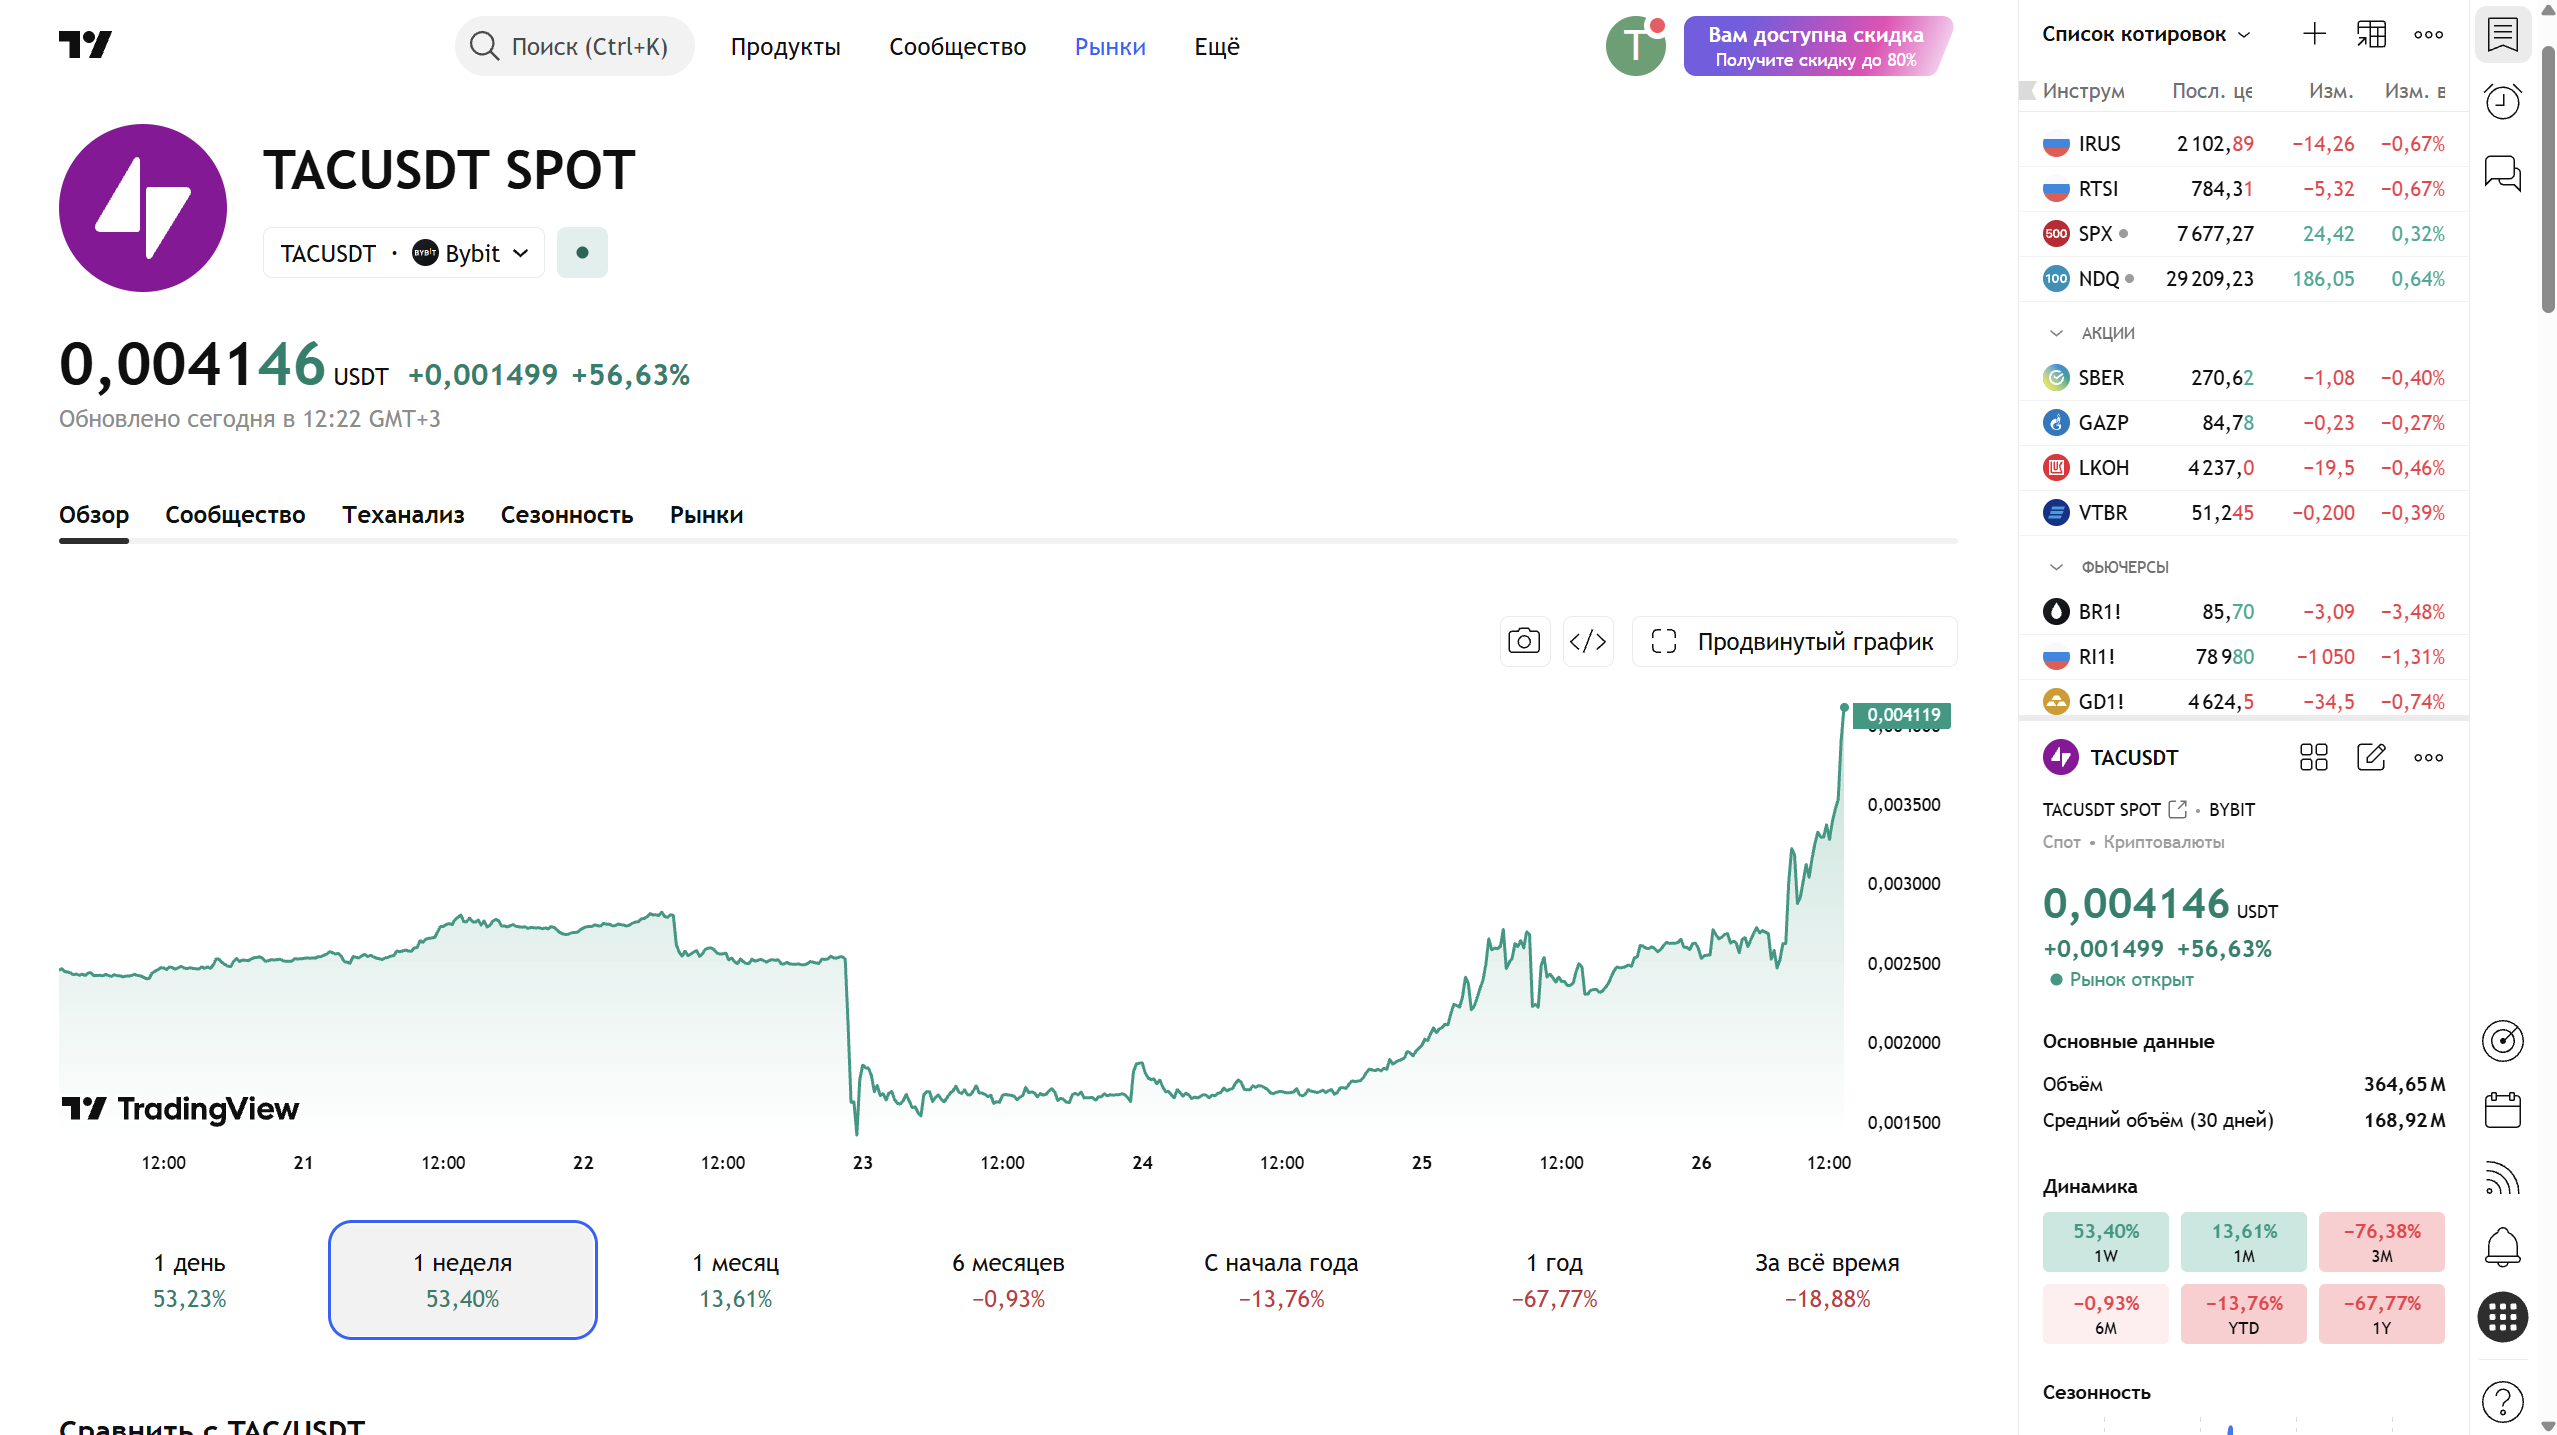Open the Список котировок dropdown
The width and height of the screenshot is (2557, 1435).
pos(2146,34)
